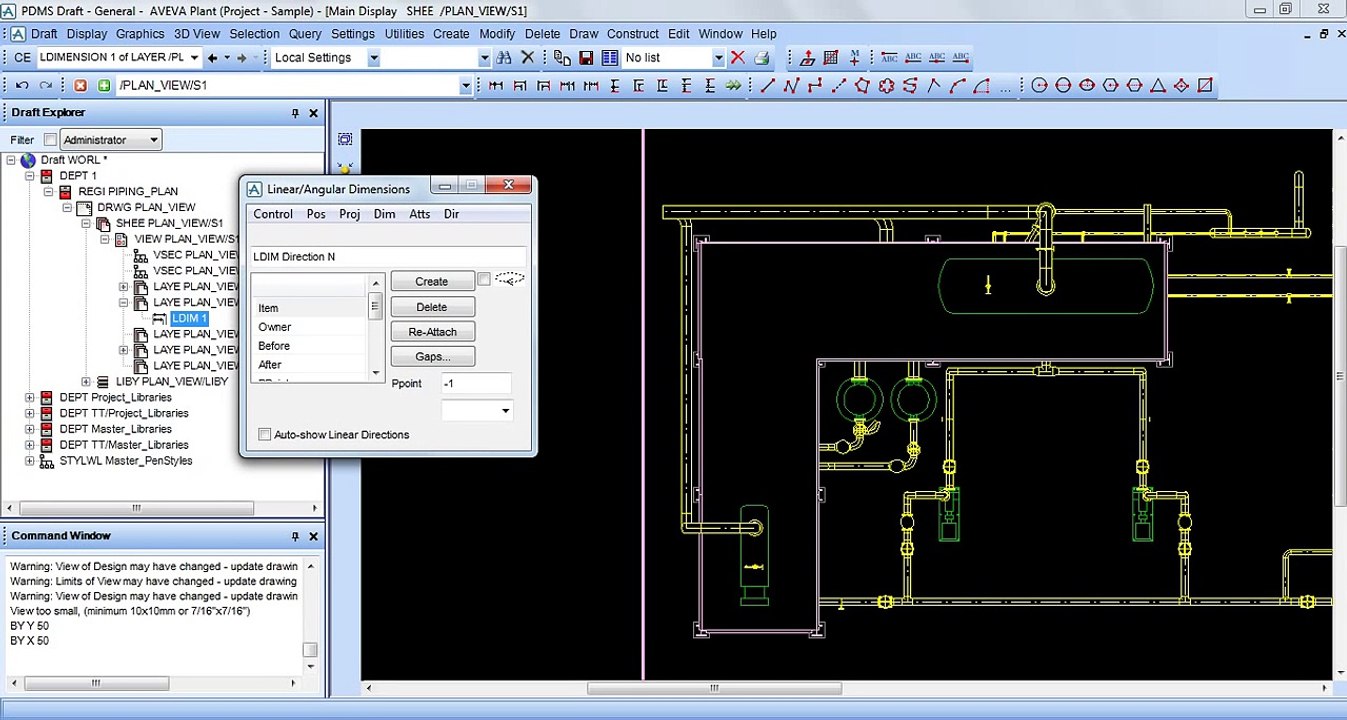This screenshot has width=1347, height=720.
Task: Toggle the Filter checkbox in Draft Explorer
Action: (x=50, y=140)
